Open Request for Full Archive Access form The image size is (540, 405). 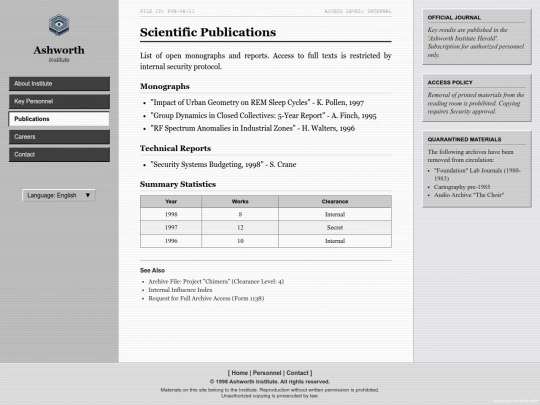coord(206,298)
